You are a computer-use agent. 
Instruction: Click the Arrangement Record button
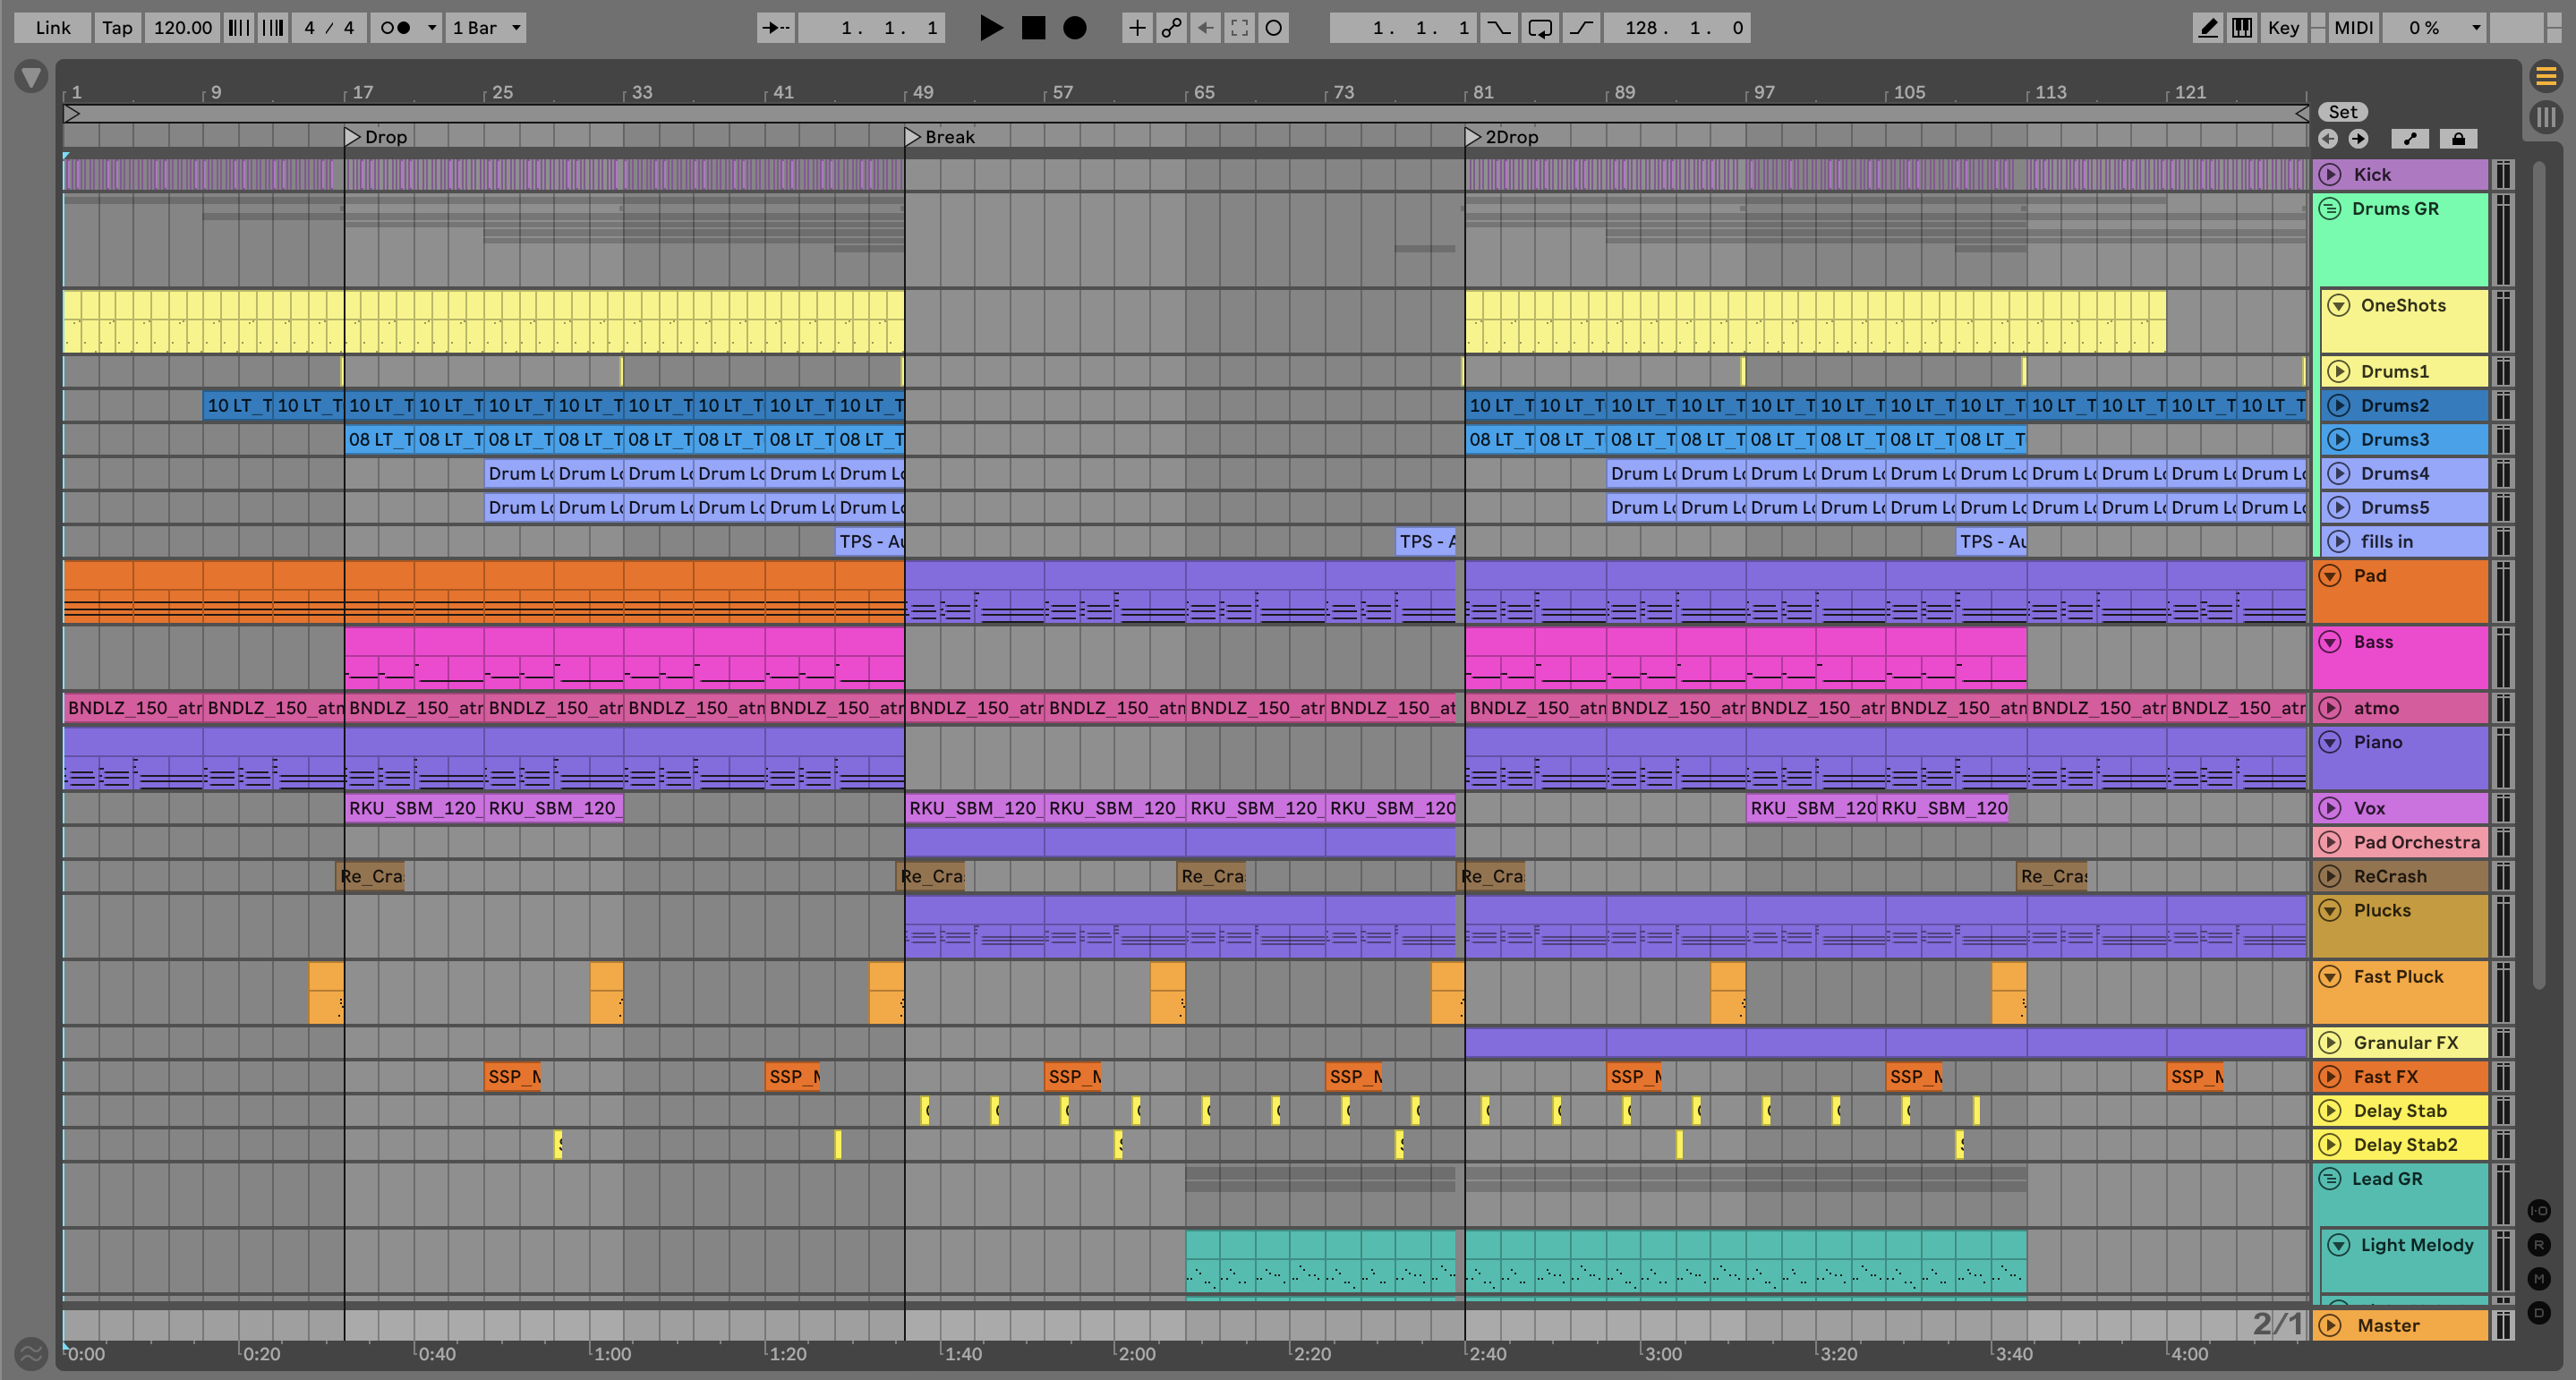coord(1074,28)
